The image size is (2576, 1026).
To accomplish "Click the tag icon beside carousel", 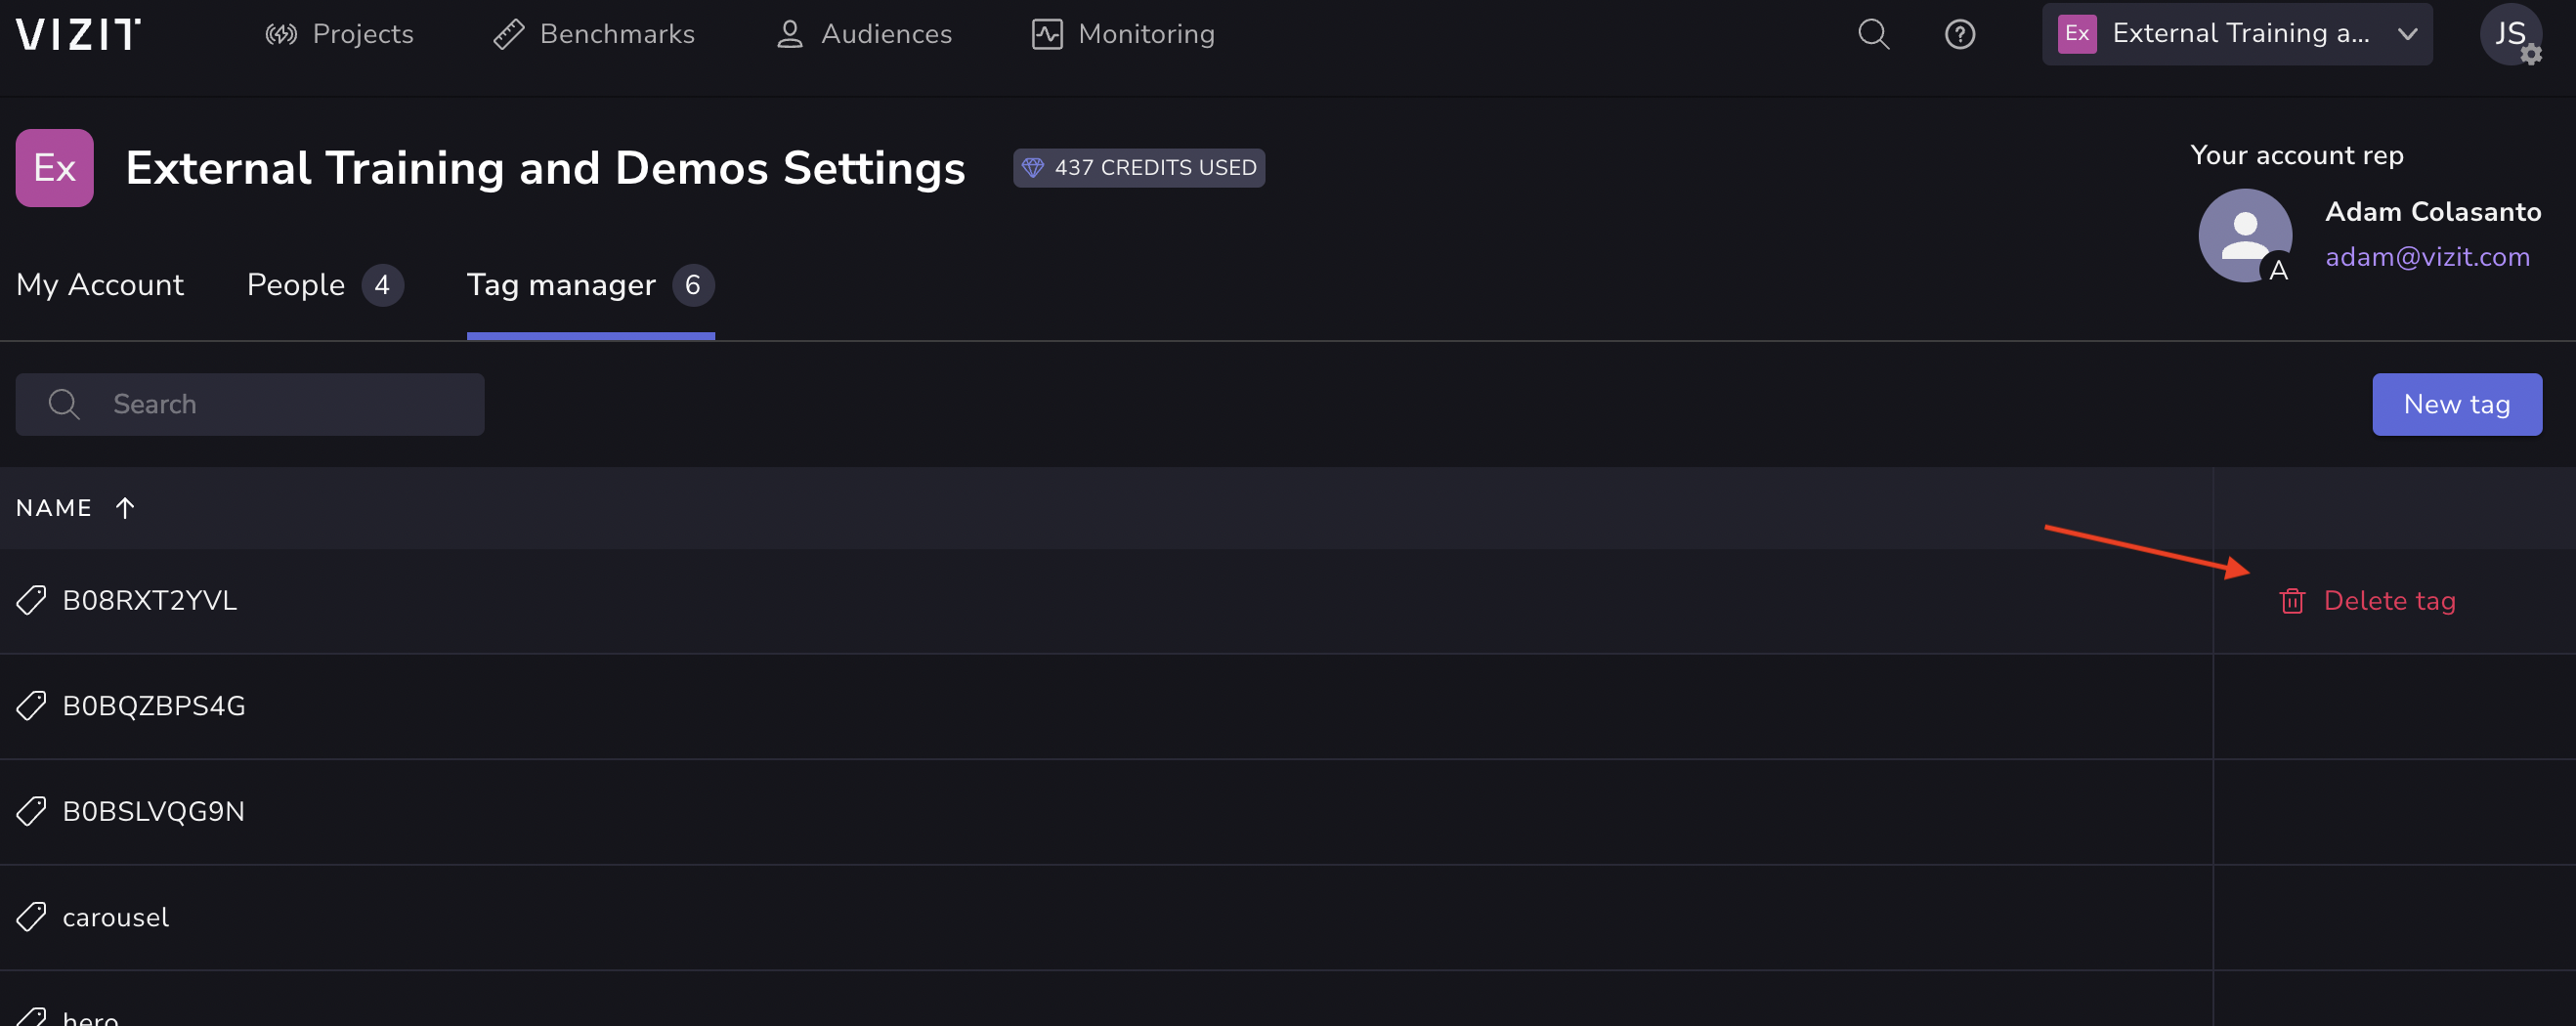I will point(31,917).
